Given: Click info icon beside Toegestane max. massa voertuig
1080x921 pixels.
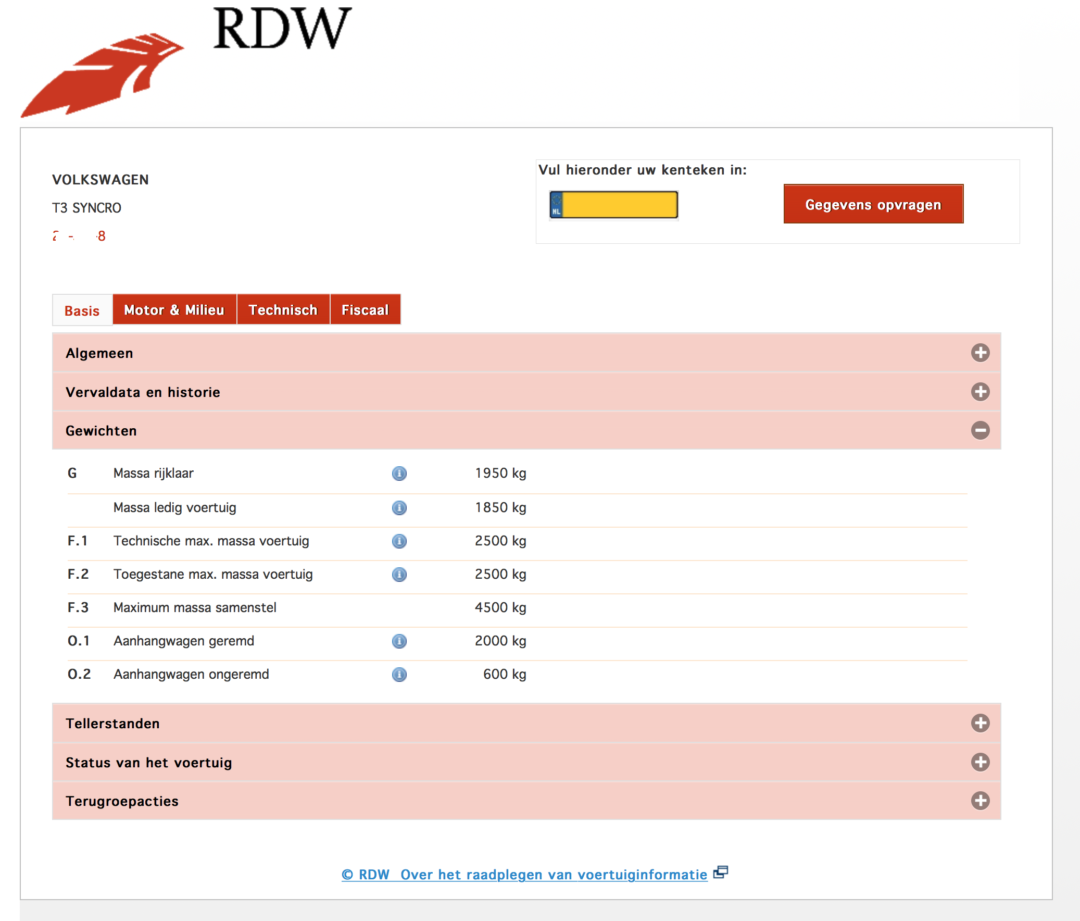Looking at the screenshot, I should pos(399,574).
